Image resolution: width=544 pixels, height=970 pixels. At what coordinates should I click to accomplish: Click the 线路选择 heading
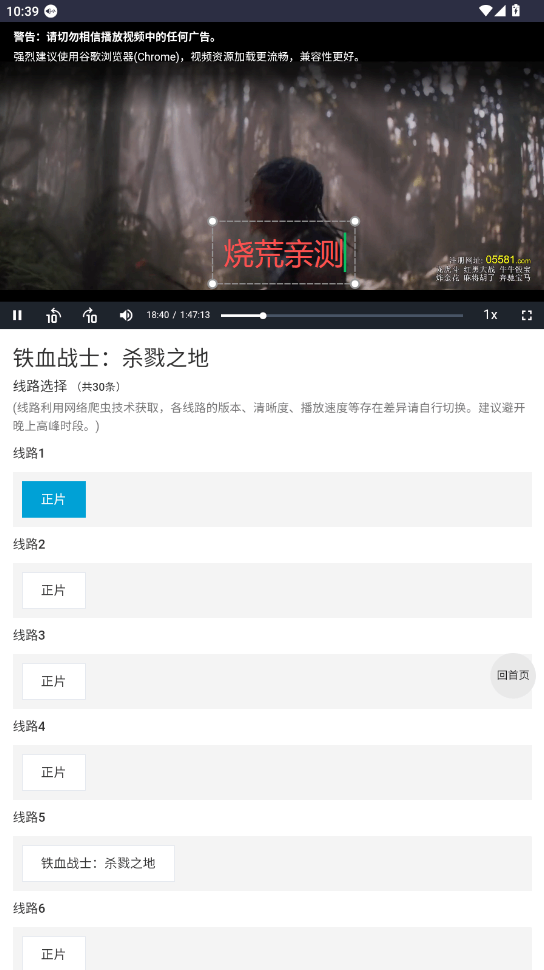click(x=40, y=387)
